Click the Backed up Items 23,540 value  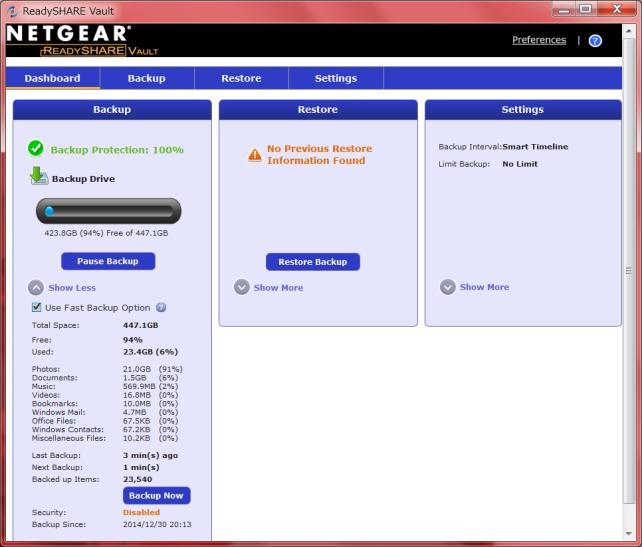(x=138, y=479)
